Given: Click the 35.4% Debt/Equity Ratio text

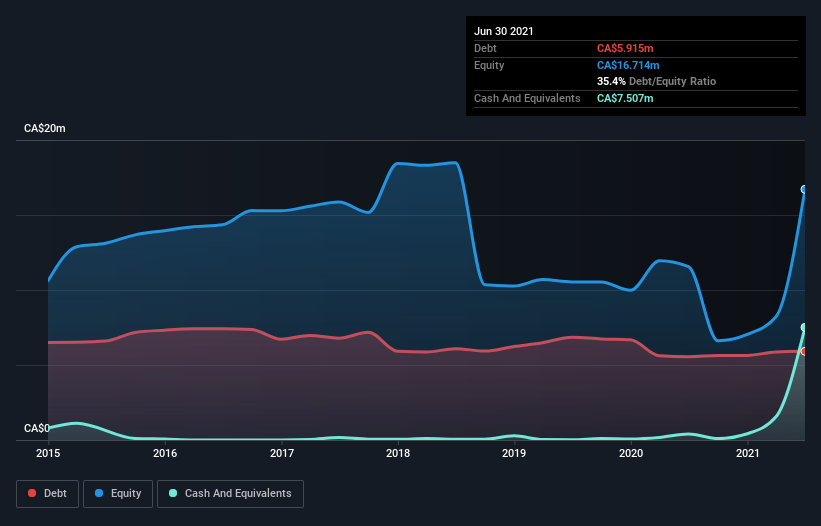Looking at the screenshot, I should pyautogui.click(x=657, y=81).
